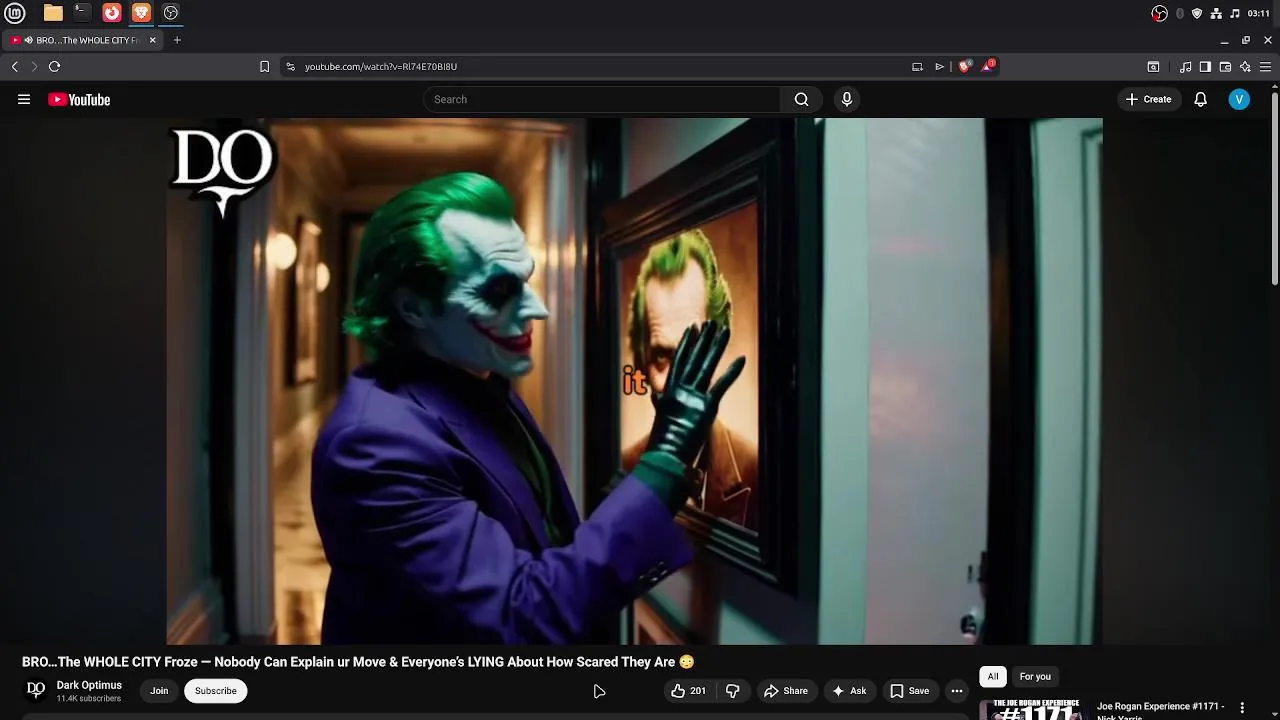This screenshot has height=720, width=1280.
Task: Select the All filter chip
Action: point(993,677)
